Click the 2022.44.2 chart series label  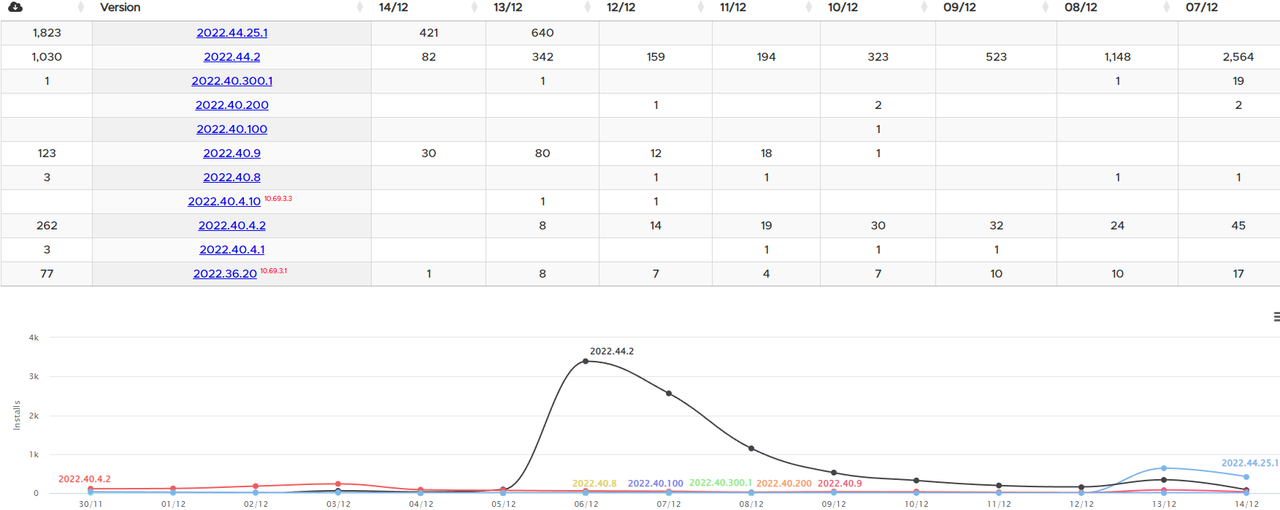point(612,352)
